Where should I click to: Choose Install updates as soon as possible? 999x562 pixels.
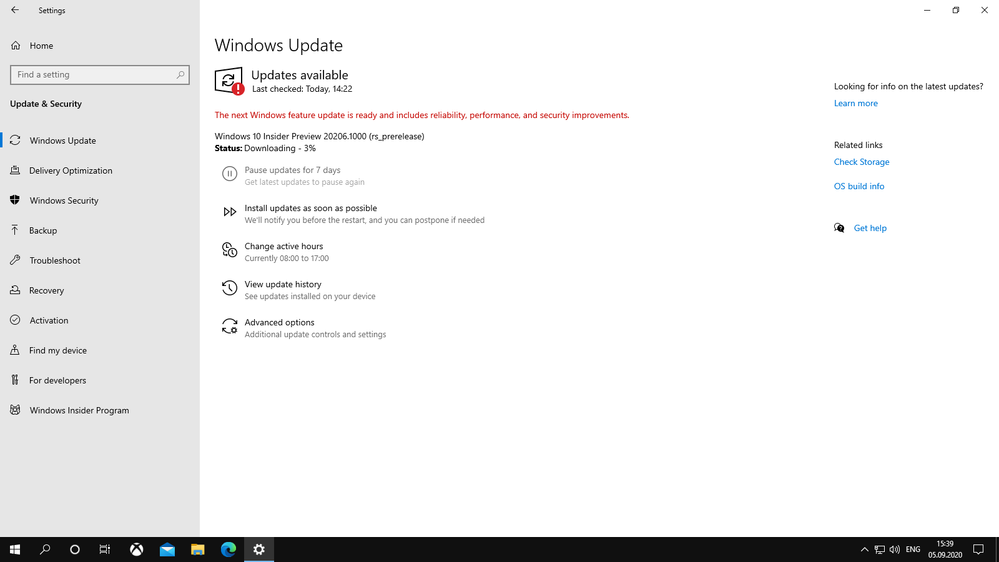coord(310,208)
